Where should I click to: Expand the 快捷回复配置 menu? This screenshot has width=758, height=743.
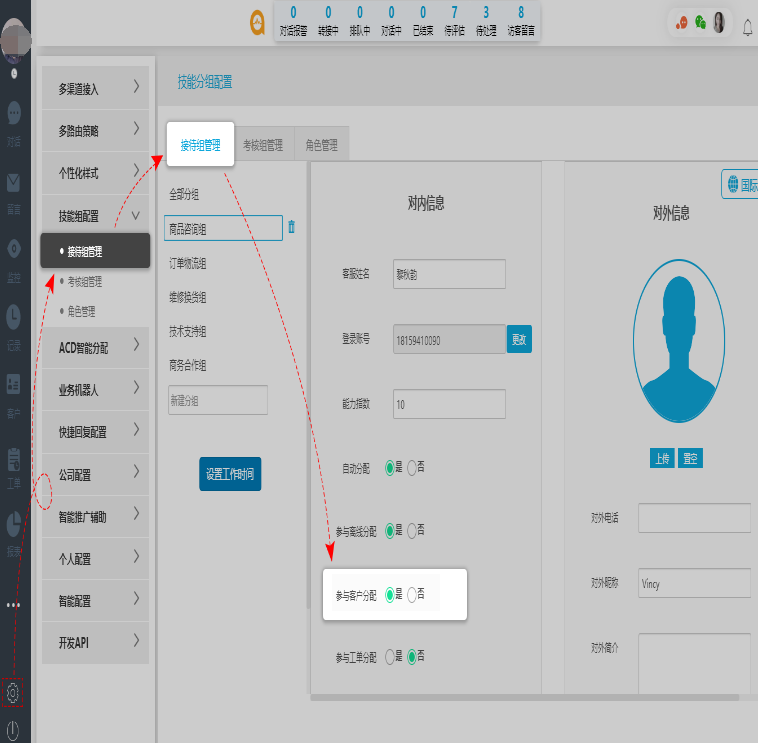tap(95, 432)
